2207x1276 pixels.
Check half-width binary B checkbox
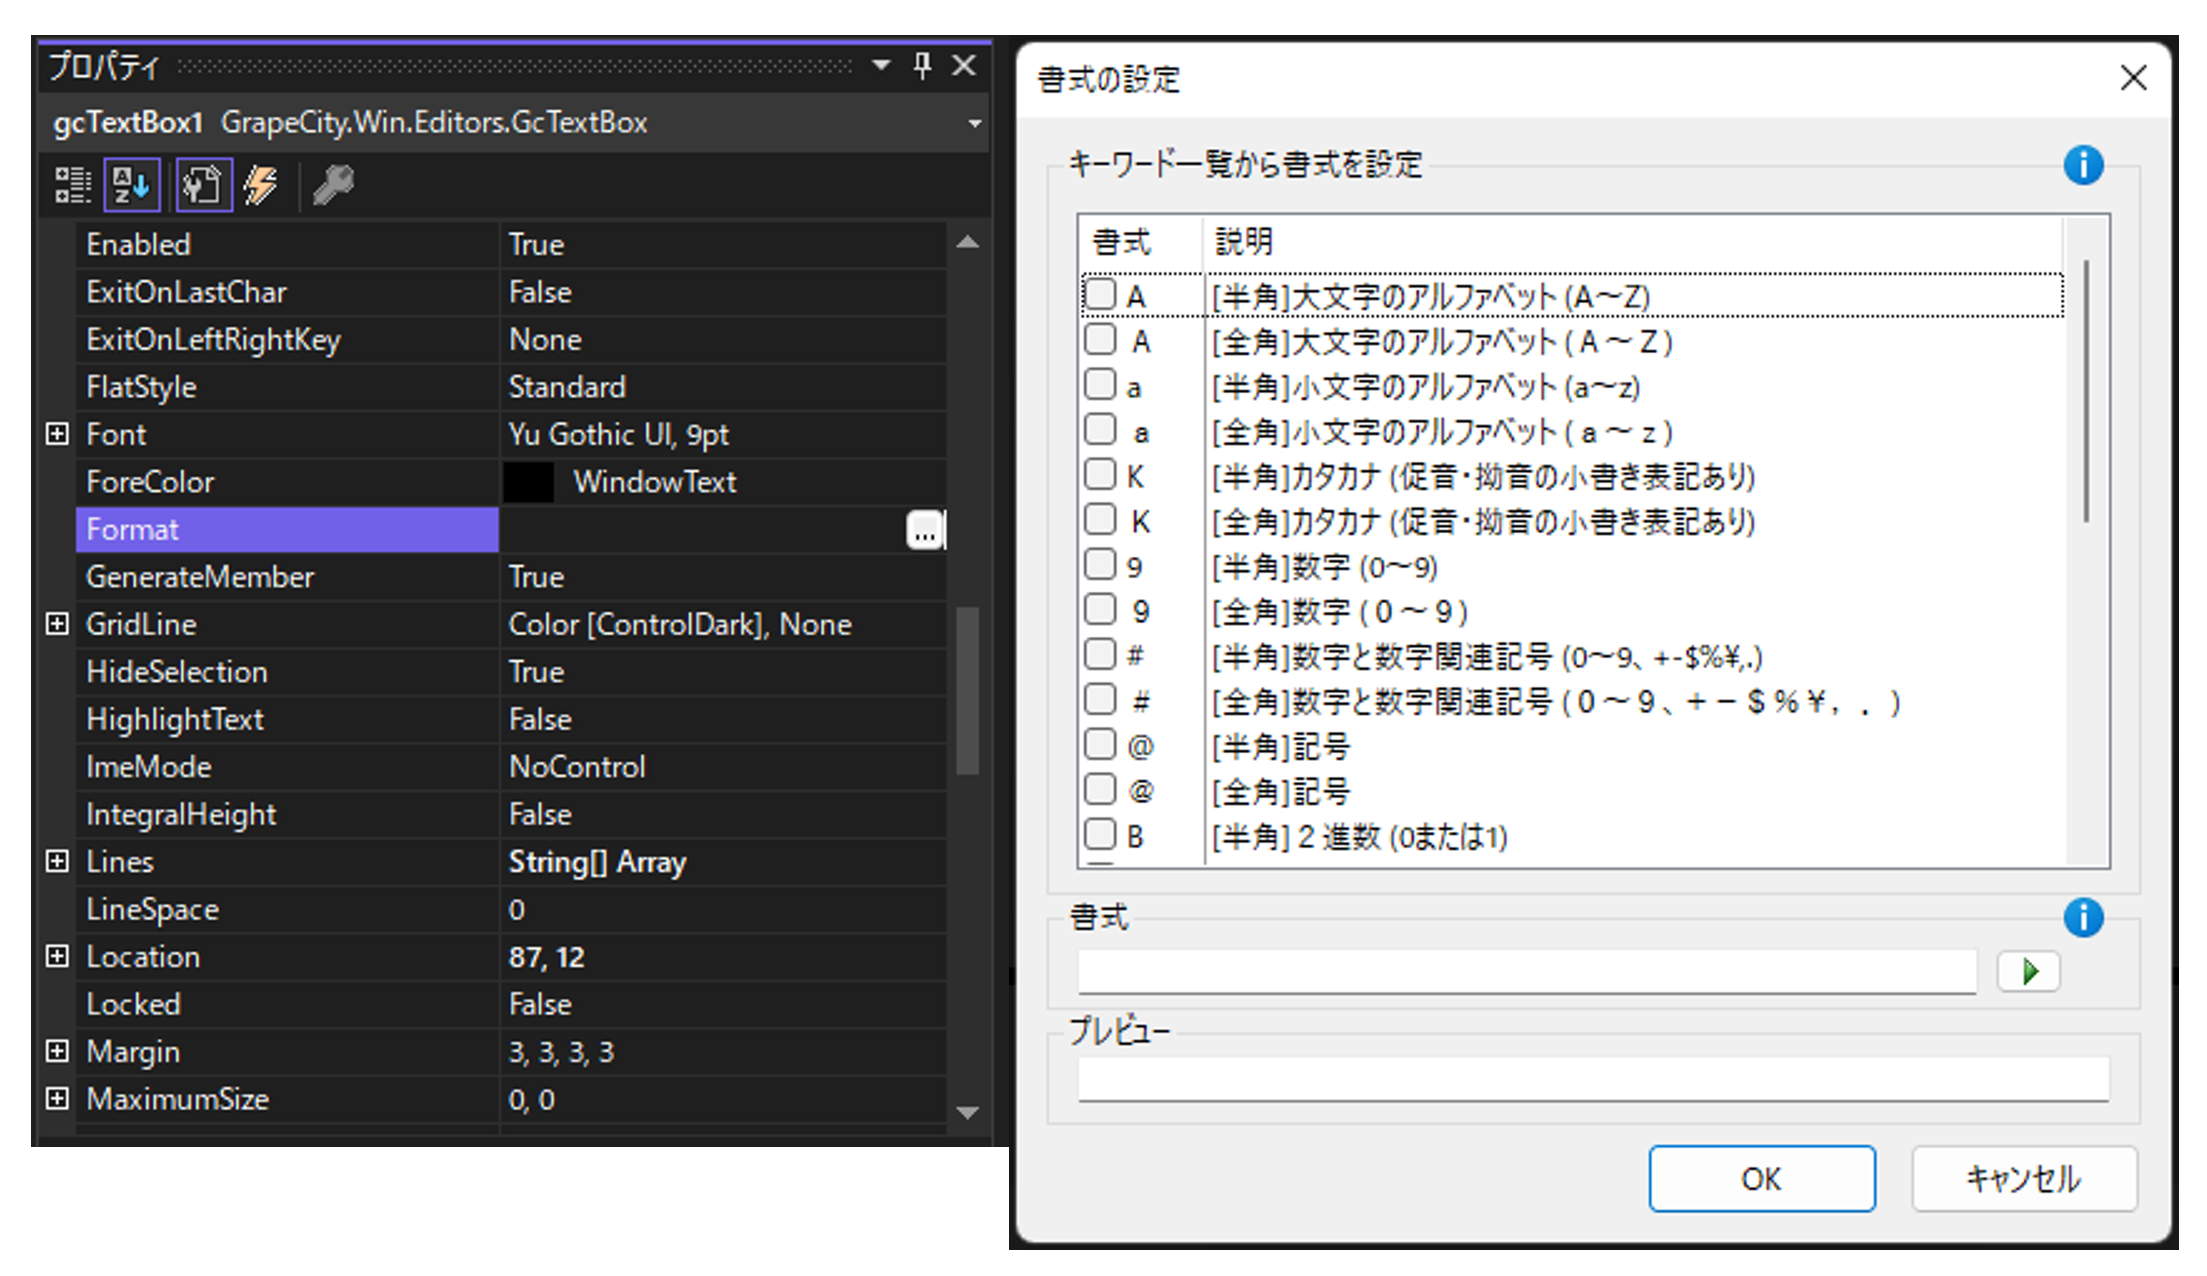click(x=1101, y=834)
